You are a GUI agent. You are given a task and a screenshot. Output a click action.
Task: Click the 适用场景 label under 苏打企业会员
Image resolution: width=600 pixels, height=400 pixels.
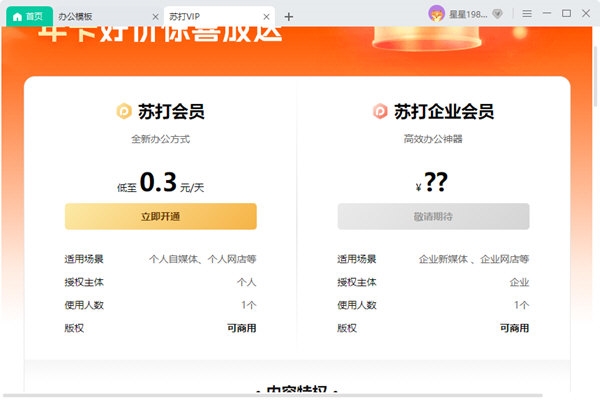pos(357,259)
